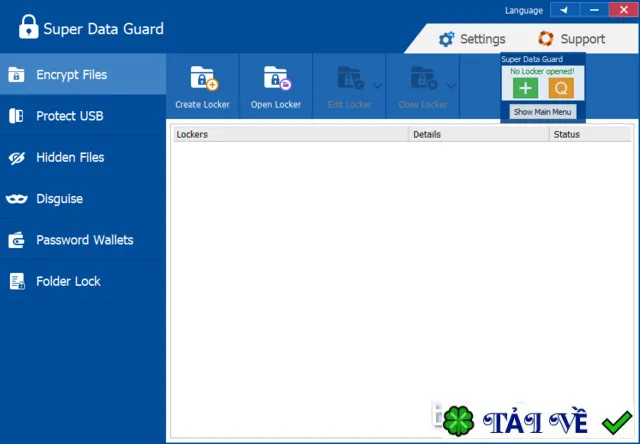Open the Encrypt Files section

tap(83, 74)
